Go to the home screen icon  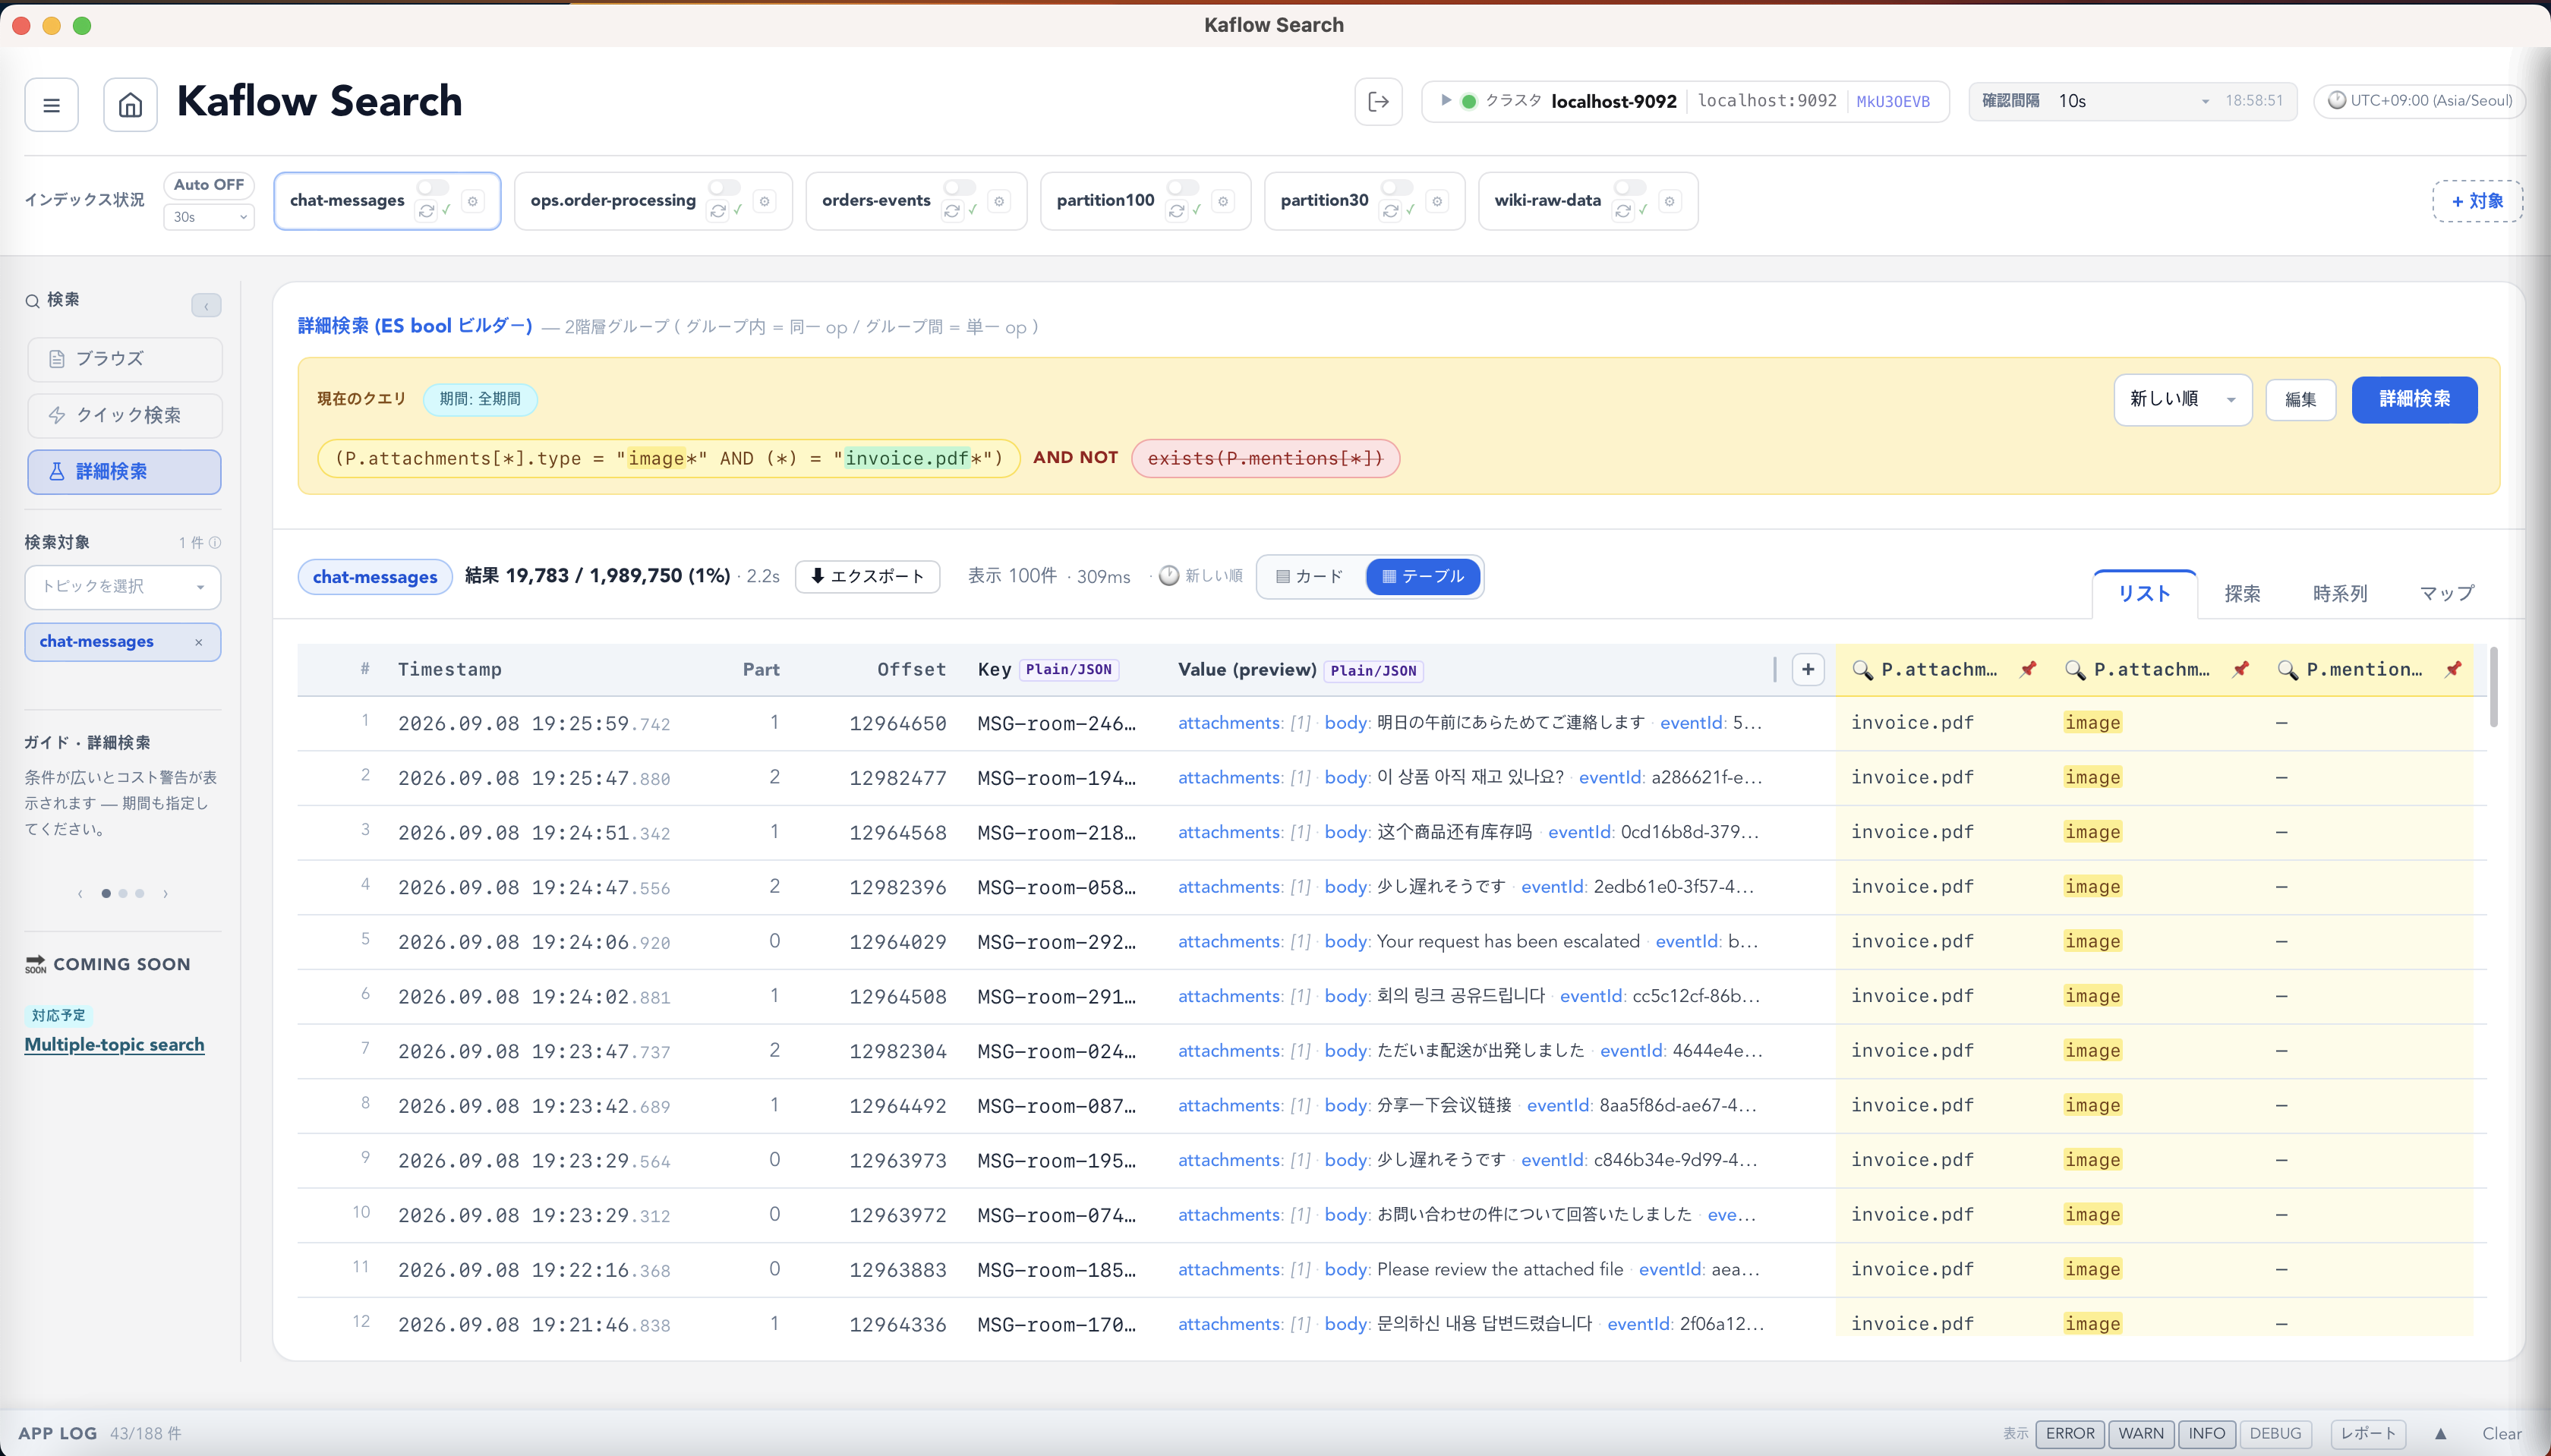pyautogui.click(x=130, y=104)
